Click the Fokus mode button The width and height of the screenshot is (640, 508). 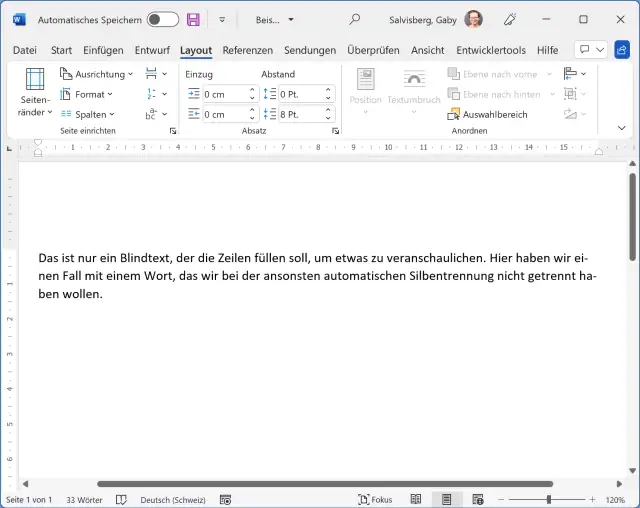point(375,499)
